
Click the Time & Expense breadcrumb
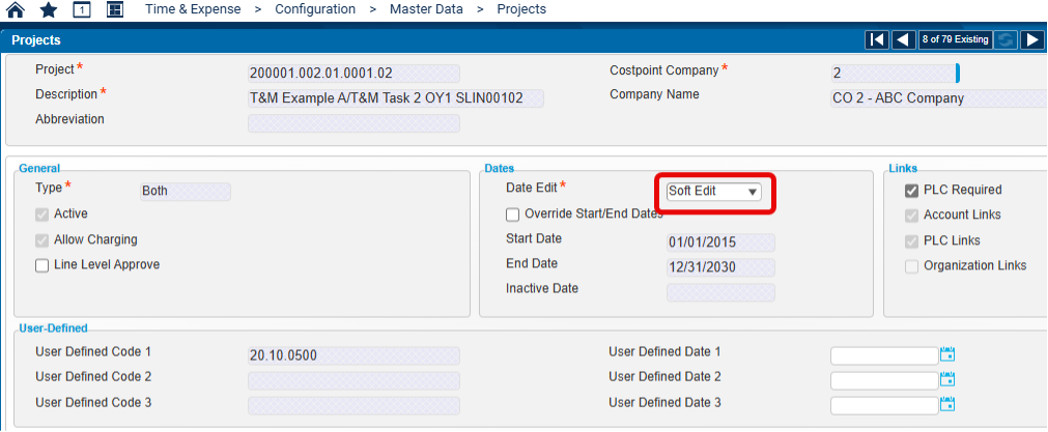192,9
